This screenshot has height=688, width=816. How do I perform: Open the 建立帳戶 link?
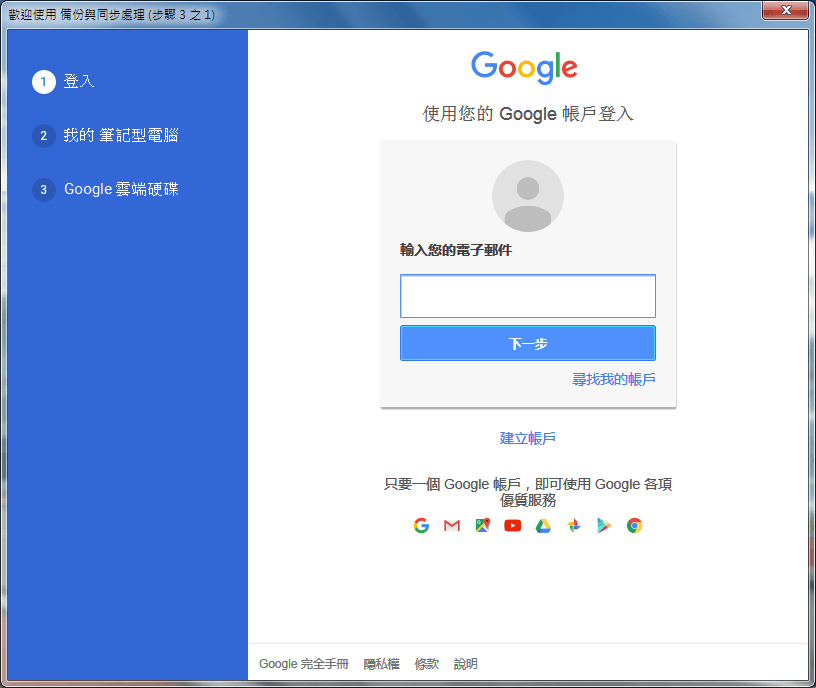click(x=527, y=437)
